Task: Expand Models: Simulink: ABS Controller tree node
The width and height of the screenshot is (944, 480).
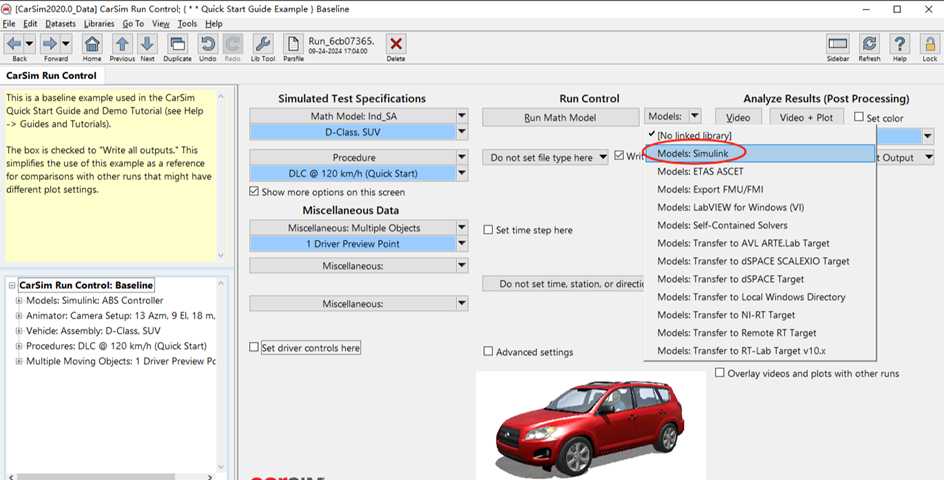Action: [x=19, y=301]
